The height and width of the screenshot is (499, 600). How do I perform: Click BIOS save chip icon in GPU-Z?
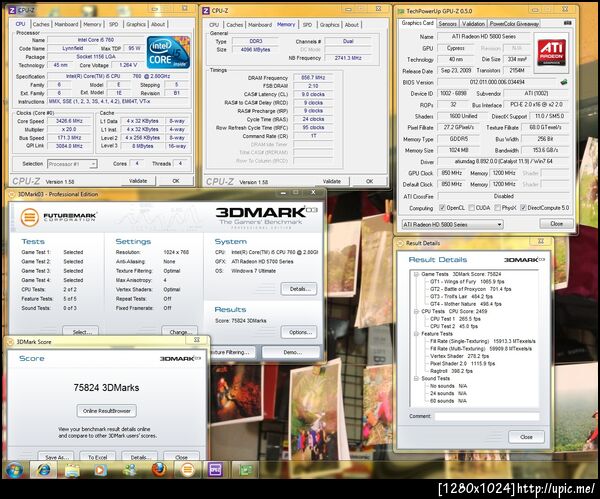[x=564, y=82]
